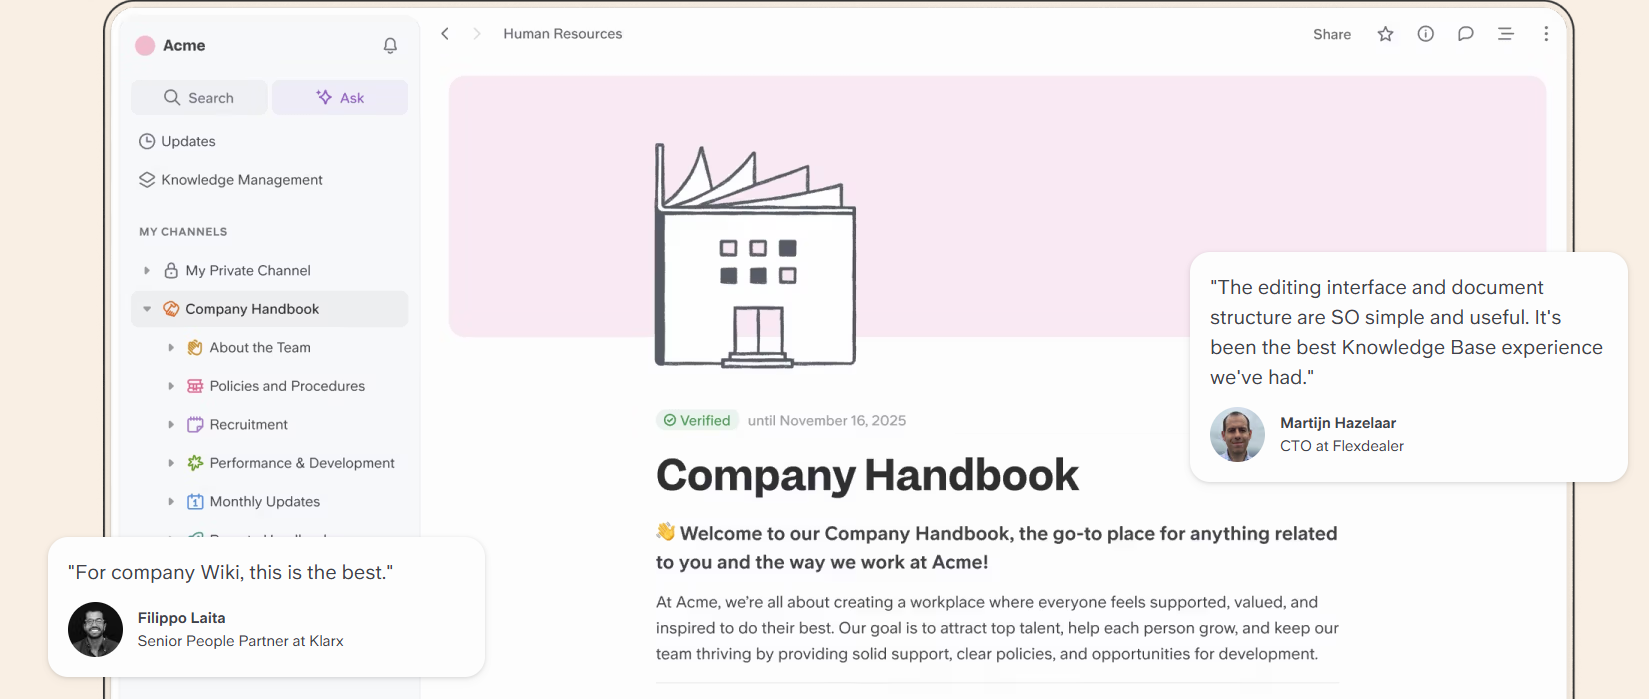Screen dimensions: 1649x699
Task: Star this page as favorite
Action: [1385, 34]
